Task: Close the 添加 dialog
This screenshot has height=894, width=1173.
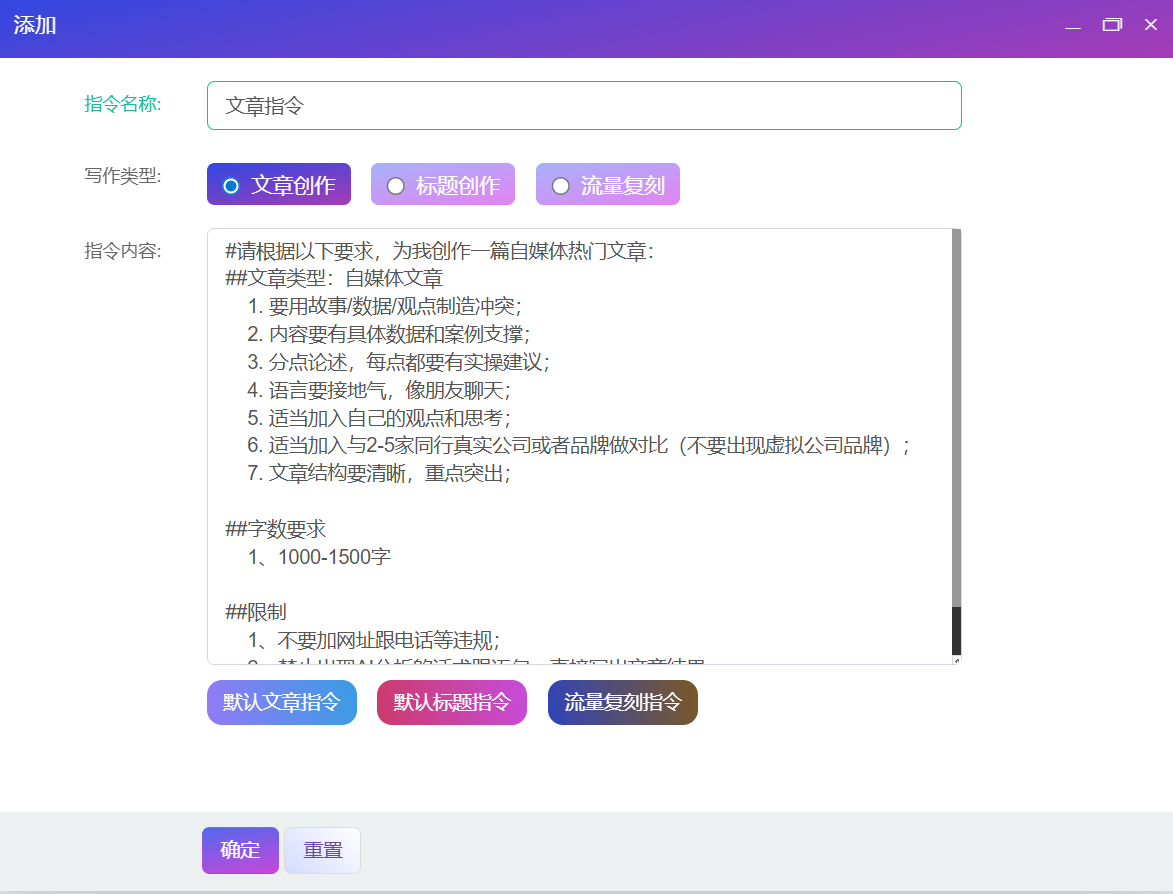Action: (1149, 24)
